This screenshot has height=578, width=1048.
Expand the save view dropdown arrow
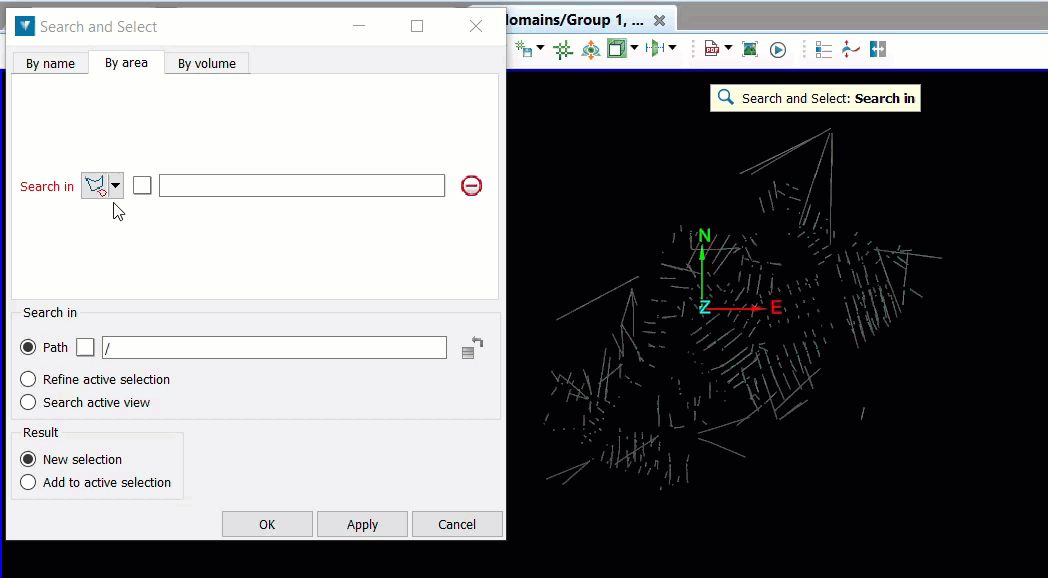[540, 48]
